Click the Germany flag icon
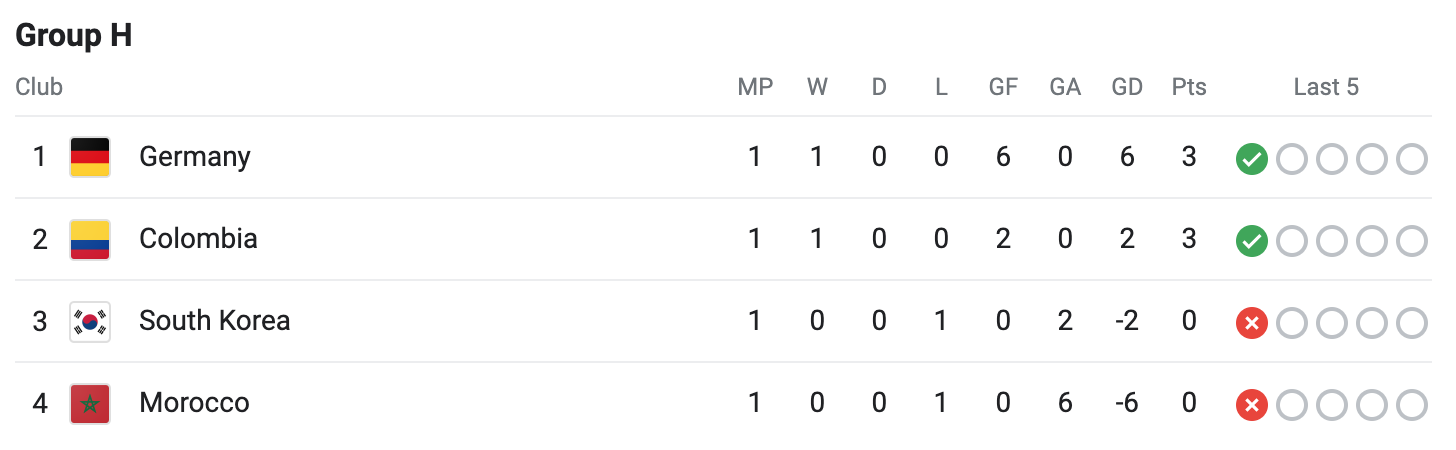The image size is (1456, 450). (90, 157)
